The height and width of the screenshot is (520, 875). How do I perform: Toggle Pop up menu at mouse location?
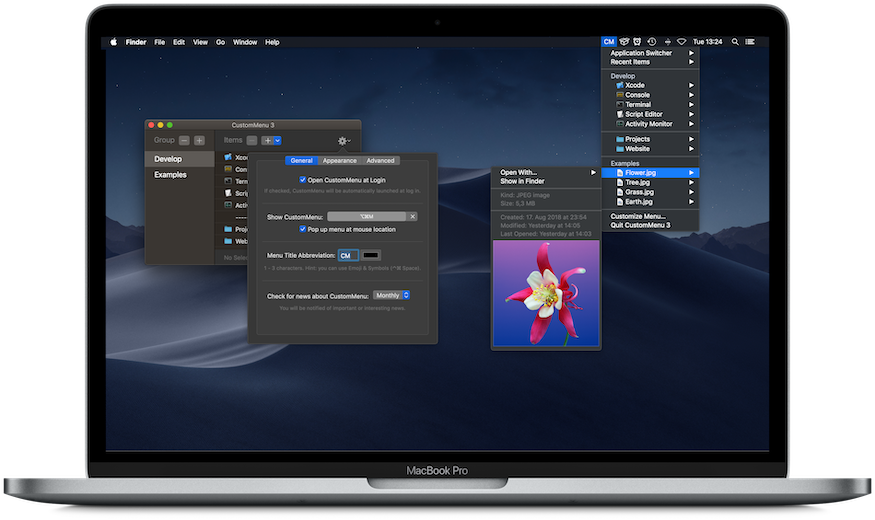point(302,229)
